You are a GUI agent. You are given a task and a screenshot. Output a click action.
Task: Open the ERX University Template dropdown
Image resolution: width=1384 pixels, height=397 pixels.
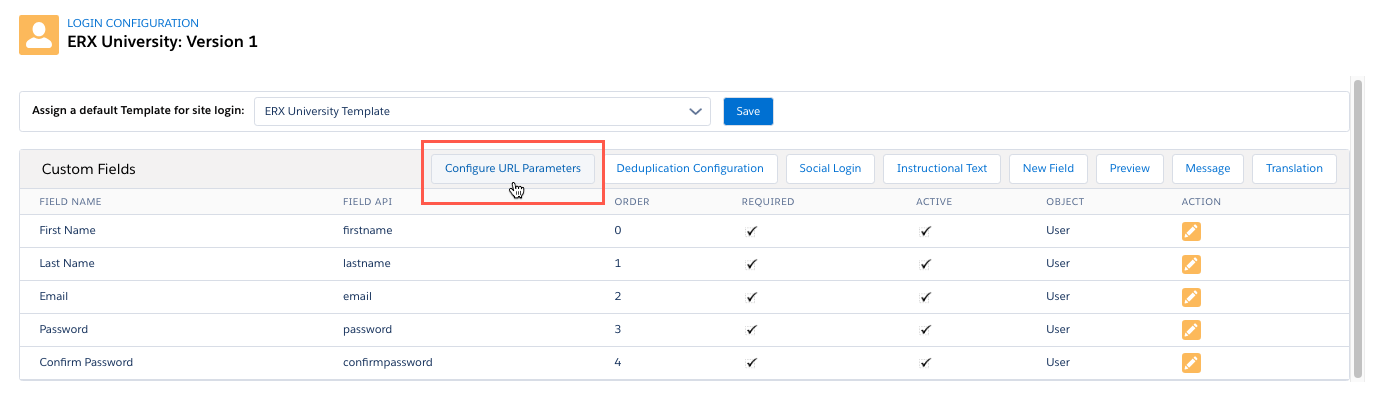pos(482,111)
